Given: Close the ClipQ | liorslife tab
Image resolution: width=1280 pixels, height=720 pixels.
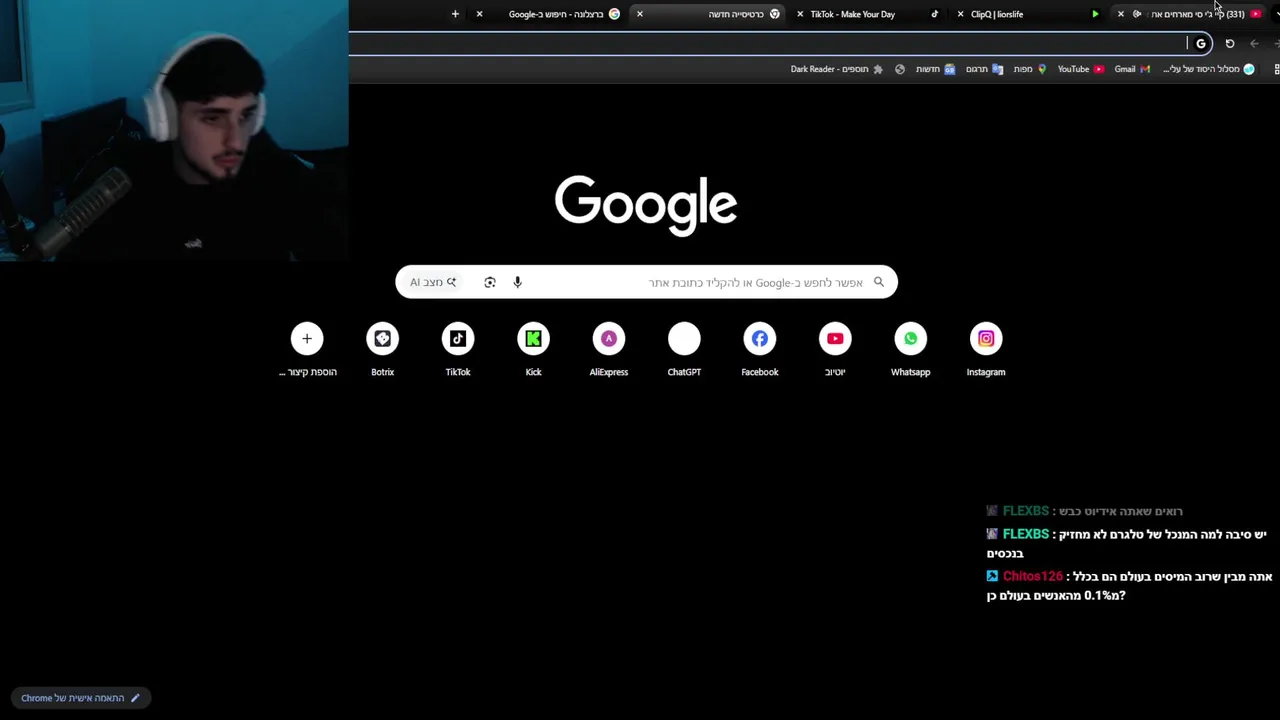Looking at the screenshot, I should point(961,14).
